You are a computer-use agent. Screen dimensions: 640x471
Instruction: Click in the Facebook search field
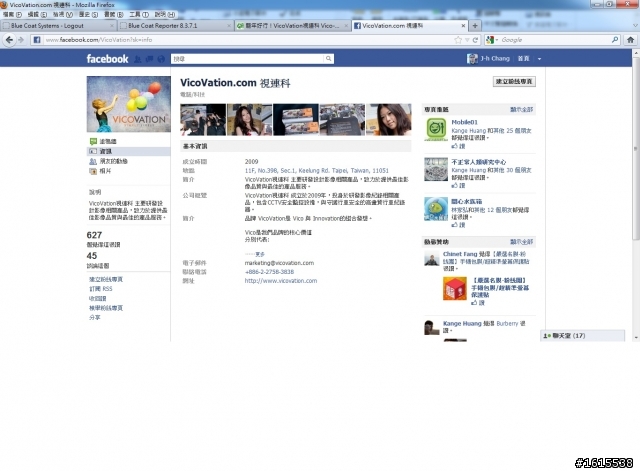pyautogui.click(x=248, y=59)
